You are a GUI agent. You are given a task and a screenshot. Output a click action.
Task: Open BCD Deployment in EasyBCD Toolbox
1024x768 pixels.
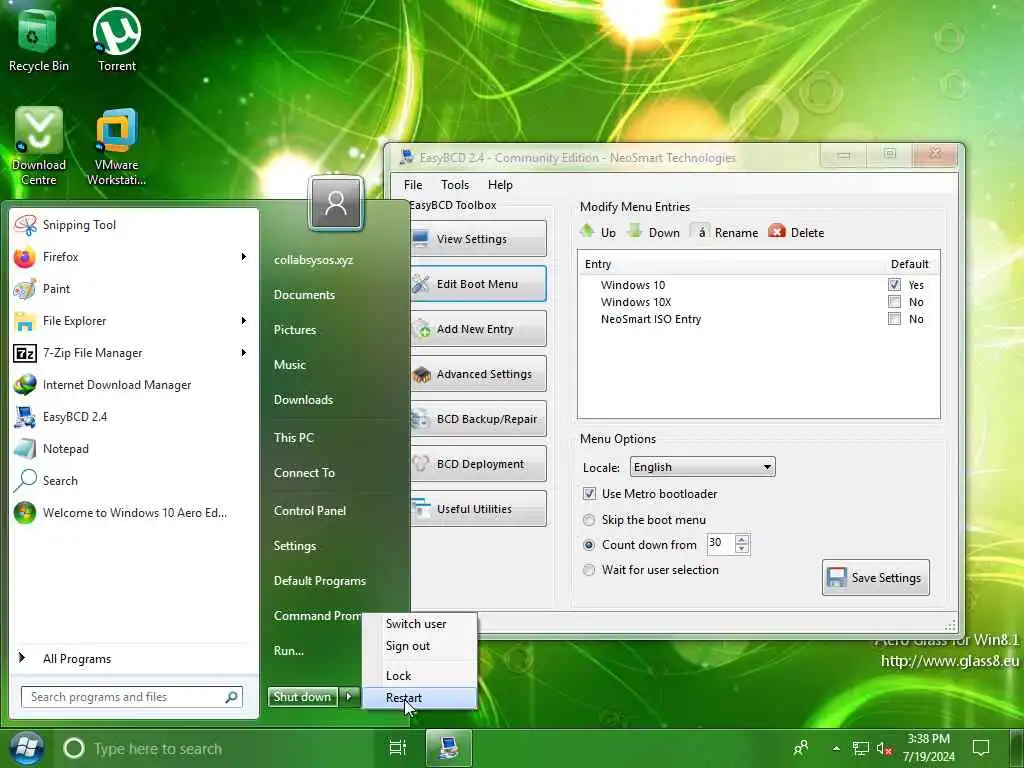478,464
